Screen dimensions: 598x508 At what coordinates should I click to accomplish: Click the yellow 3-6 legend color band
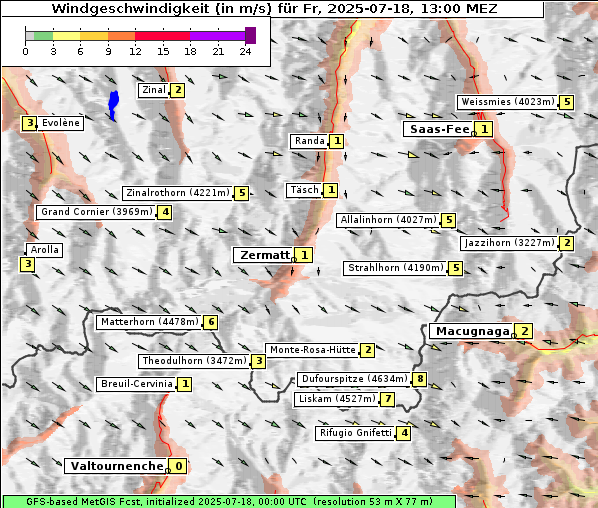point(66,36)
